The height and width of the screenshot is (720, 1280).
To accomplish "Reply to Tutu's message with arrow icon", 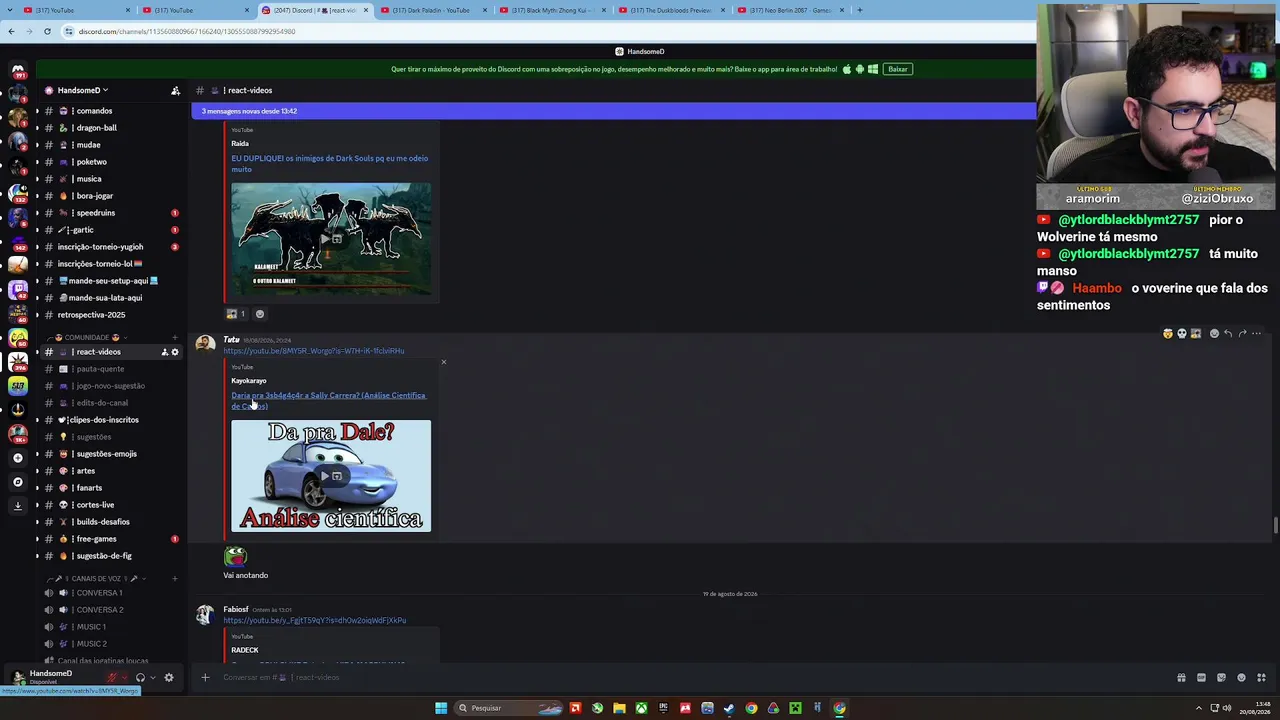I will [1228, 334].
